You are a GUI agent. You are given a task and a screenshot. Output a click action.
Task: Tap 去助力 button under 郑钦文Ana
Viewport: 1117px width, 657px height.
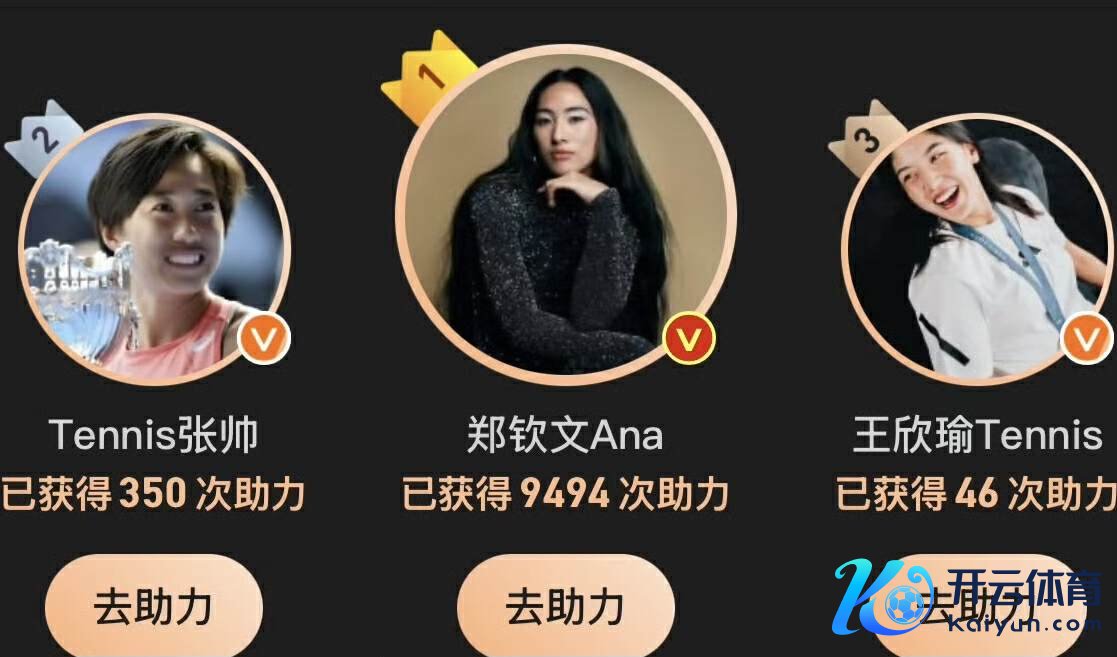point(566,608)
